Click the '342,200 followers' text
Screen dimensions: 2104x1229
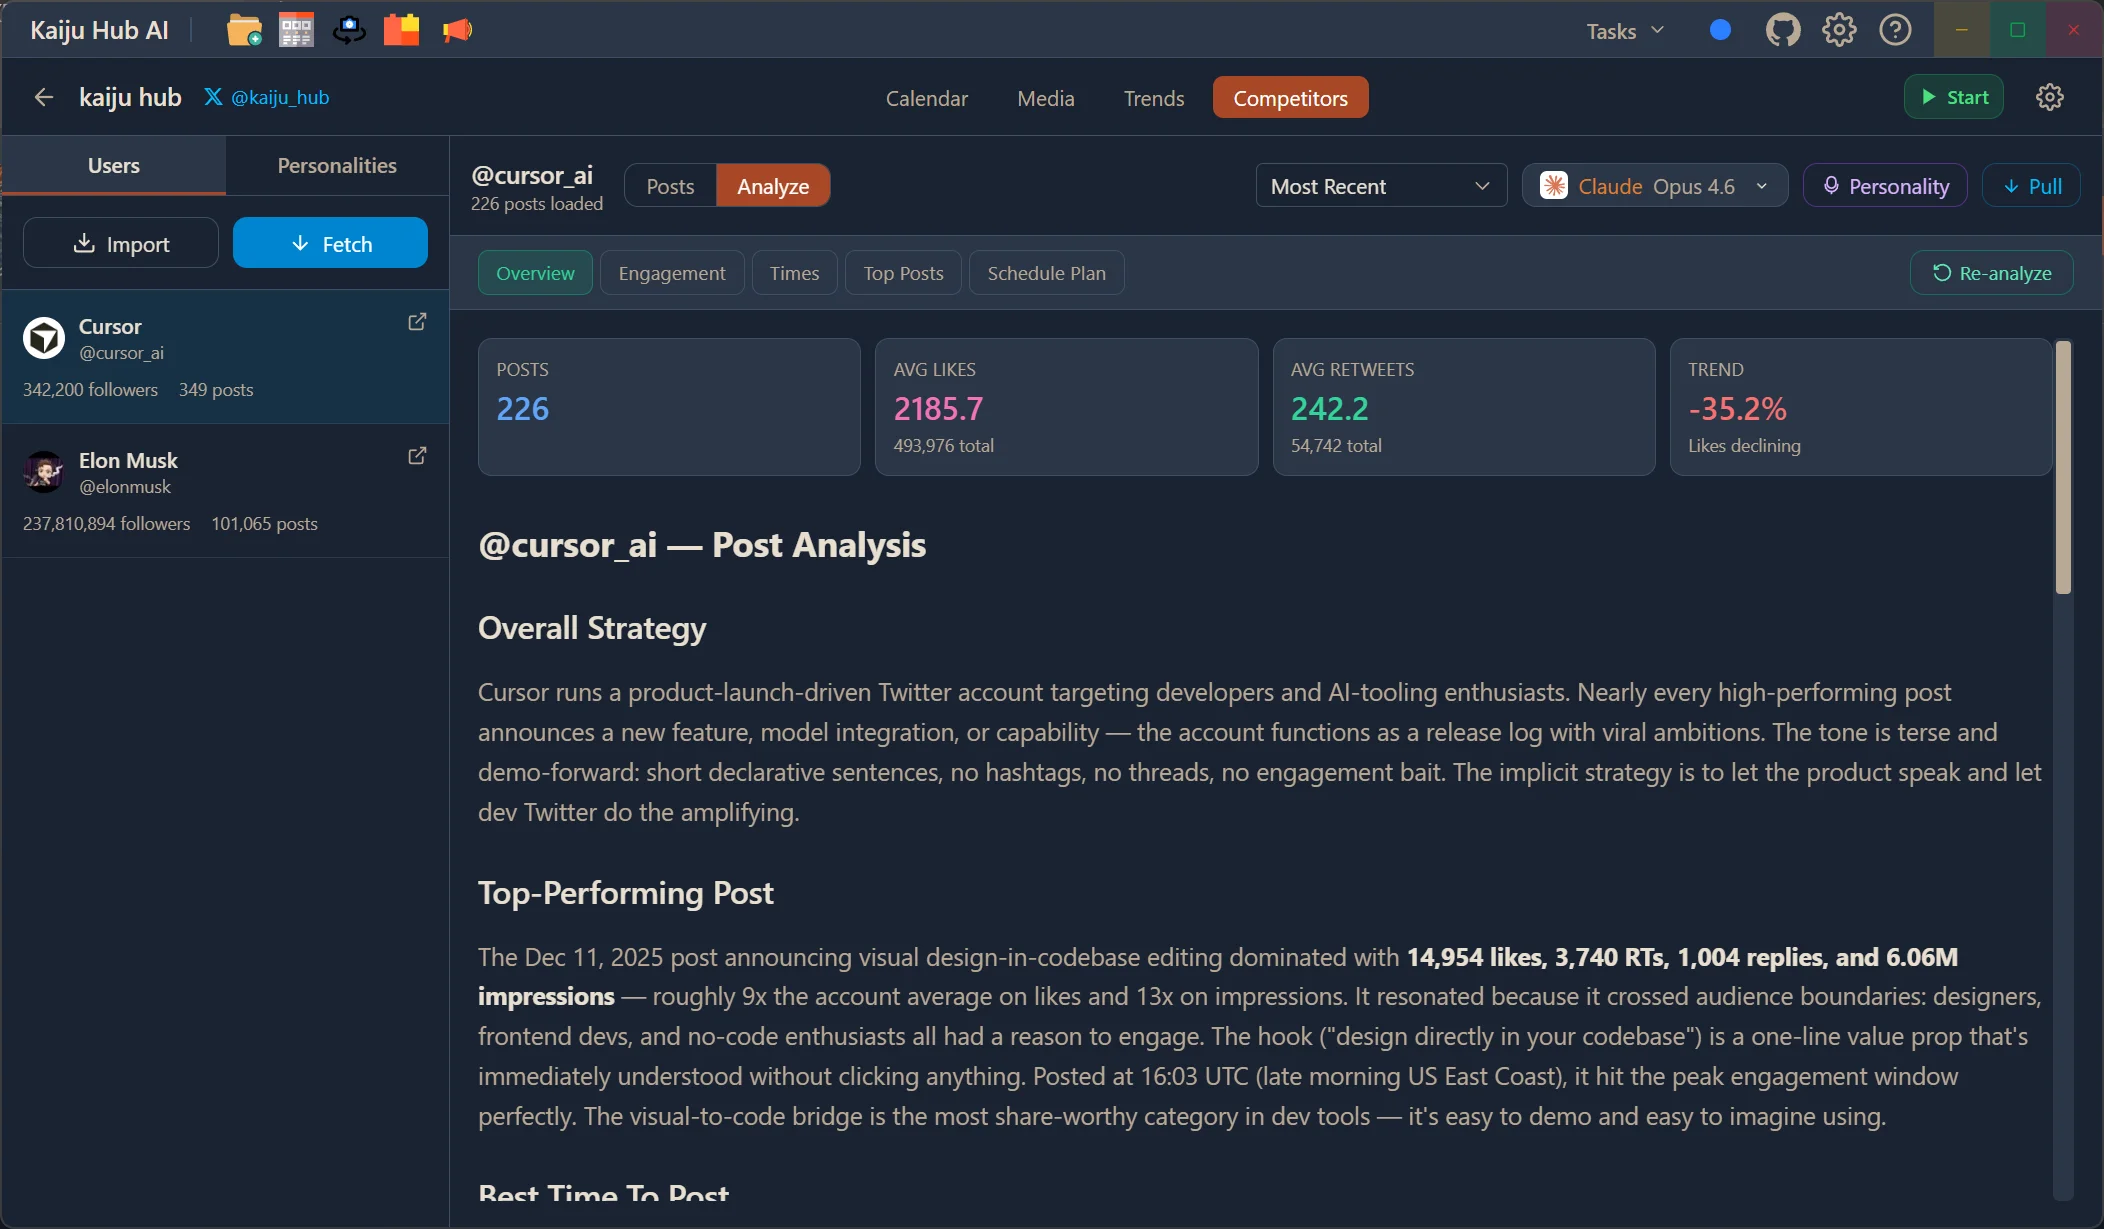(x=90, y=390)
